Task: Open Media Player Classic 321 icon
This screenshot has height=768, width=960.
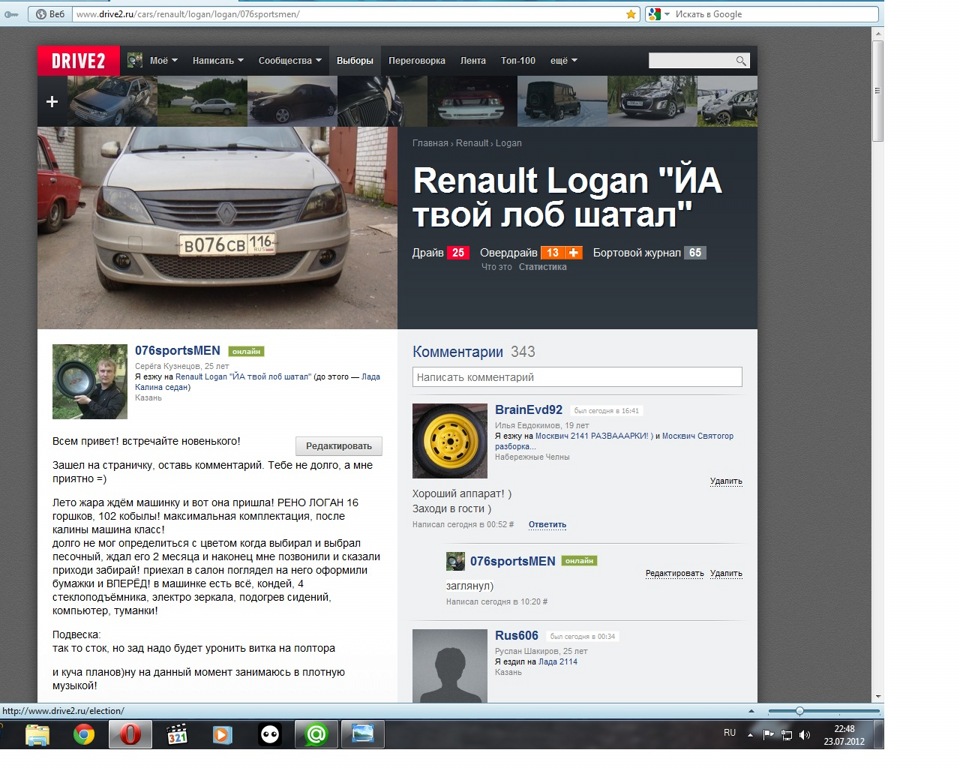Action: [177, 734]
